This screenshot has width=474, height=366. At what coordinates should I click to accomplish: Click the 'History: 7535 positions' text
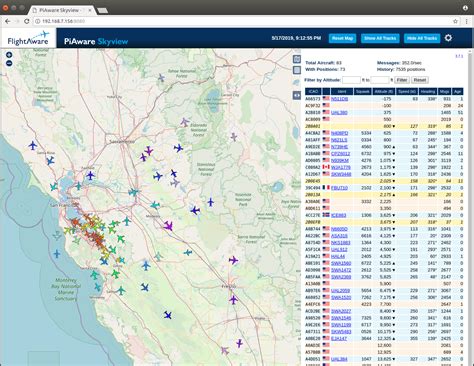pos(401,69)
